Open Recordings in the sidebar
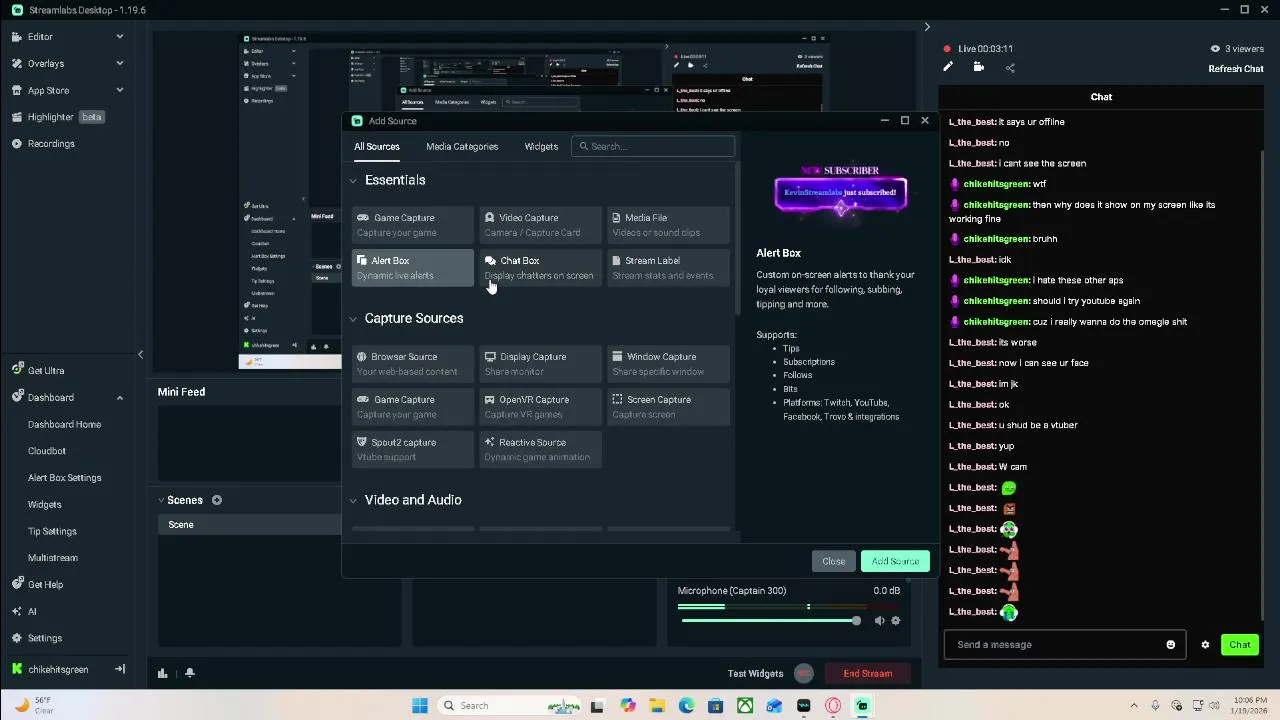This screenshot has width=1280, height=720. click(51, 144)
